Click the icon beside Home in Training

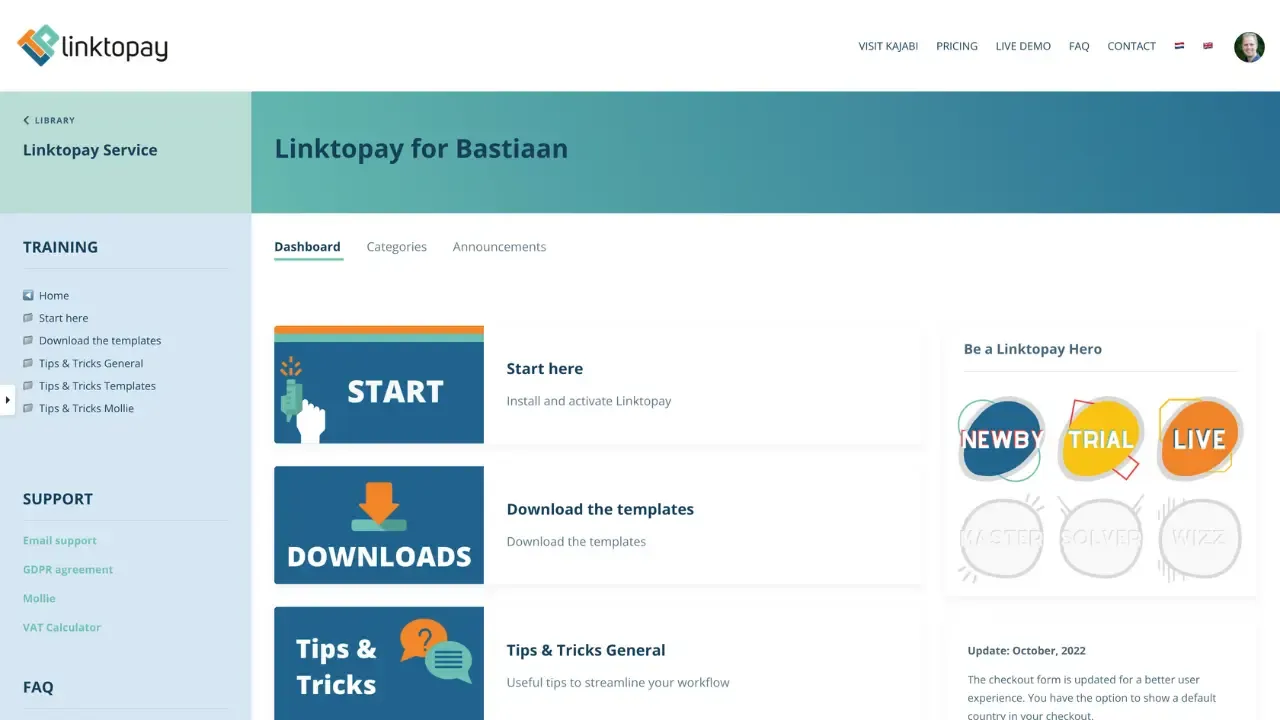coord(28,295)
